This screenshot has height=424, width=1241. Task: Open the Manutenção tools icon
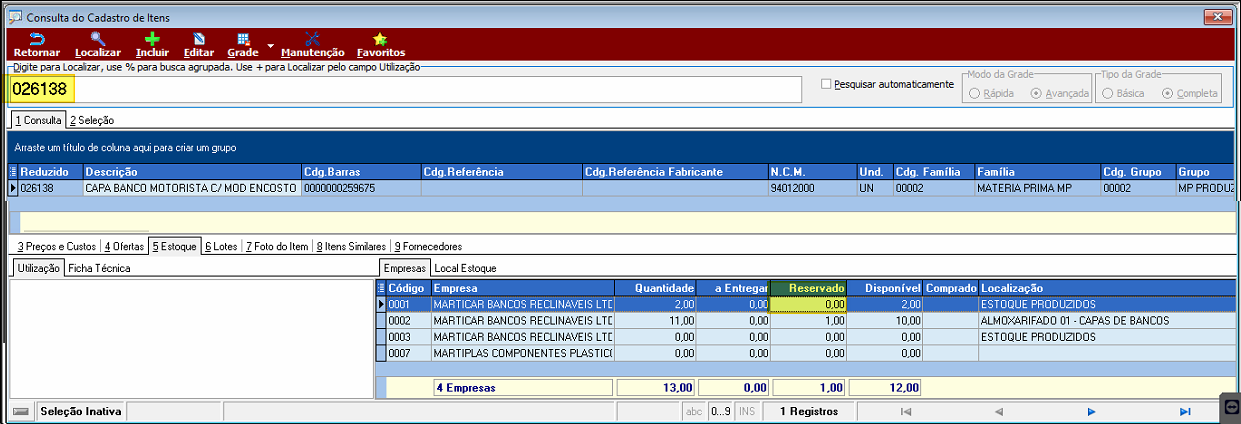(x=312, y=38)
